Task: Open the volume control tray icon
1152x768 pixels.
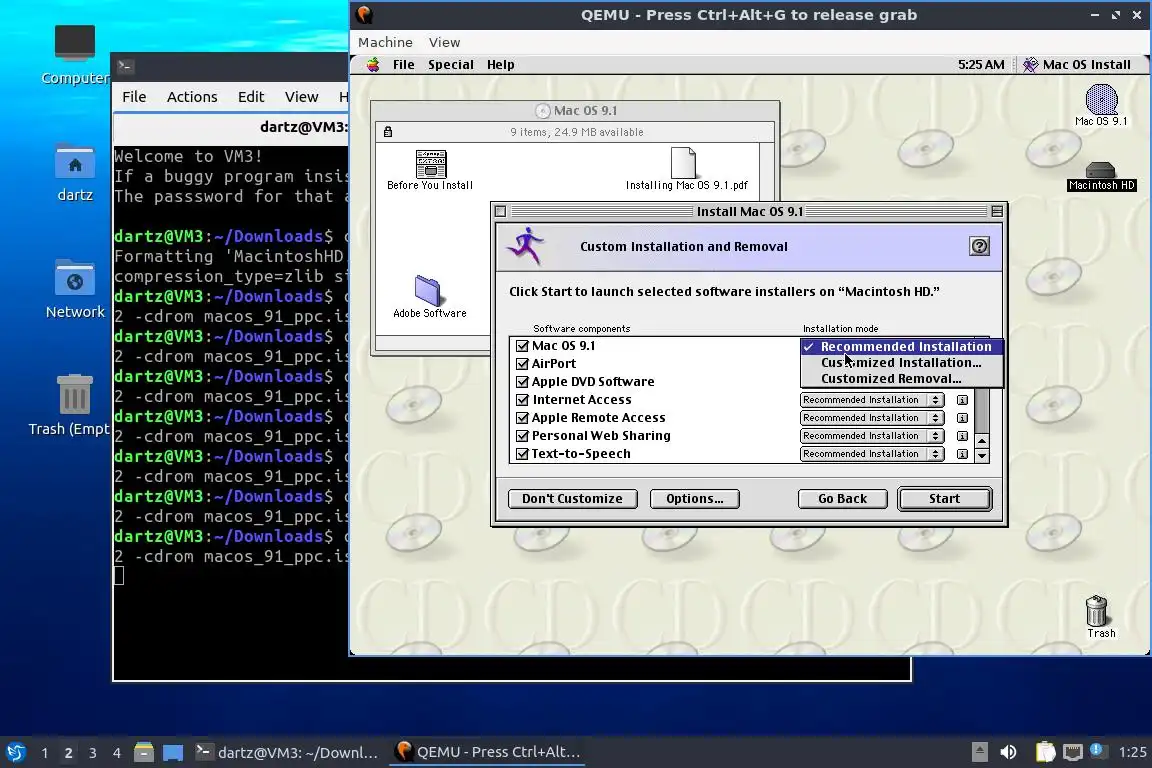Action: tap(1008, 752)
